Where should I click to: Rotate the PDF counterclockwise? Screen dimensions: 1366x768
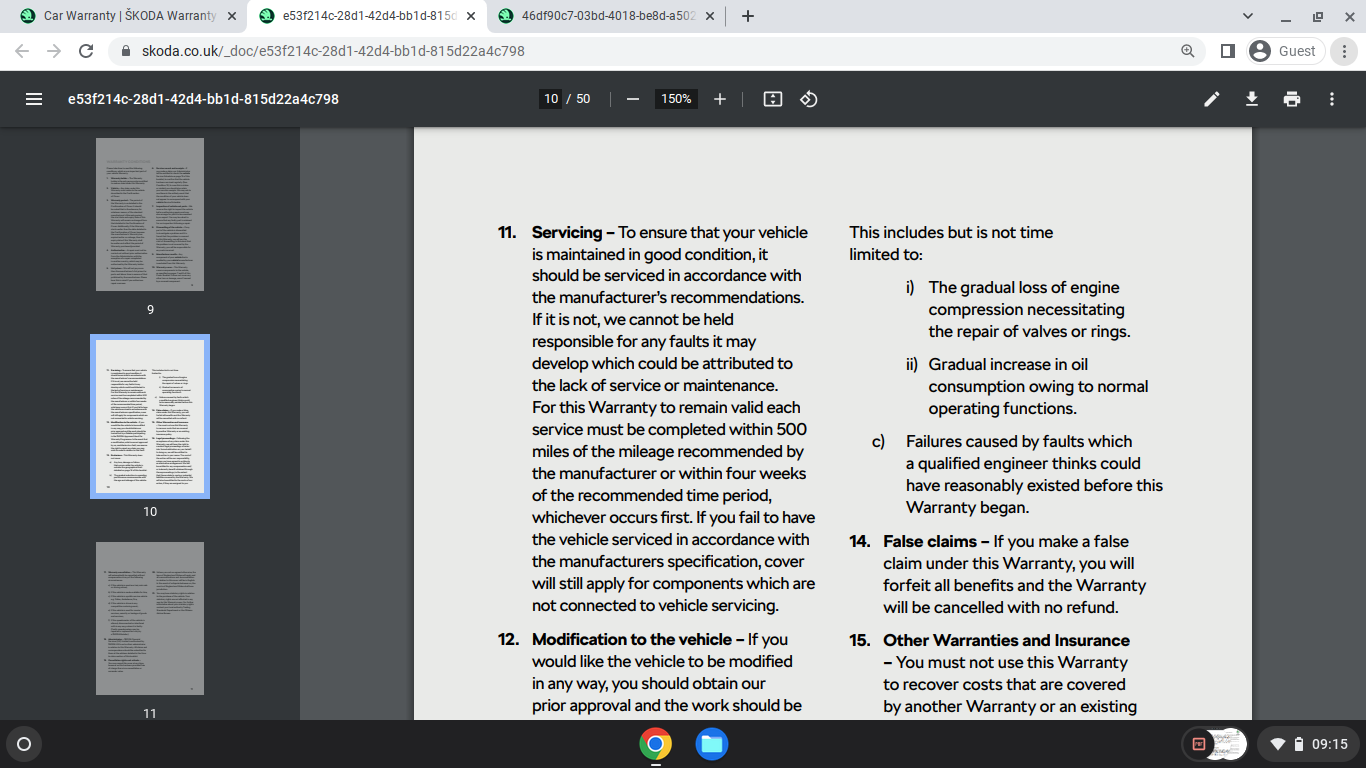click(x=810, y=99)
